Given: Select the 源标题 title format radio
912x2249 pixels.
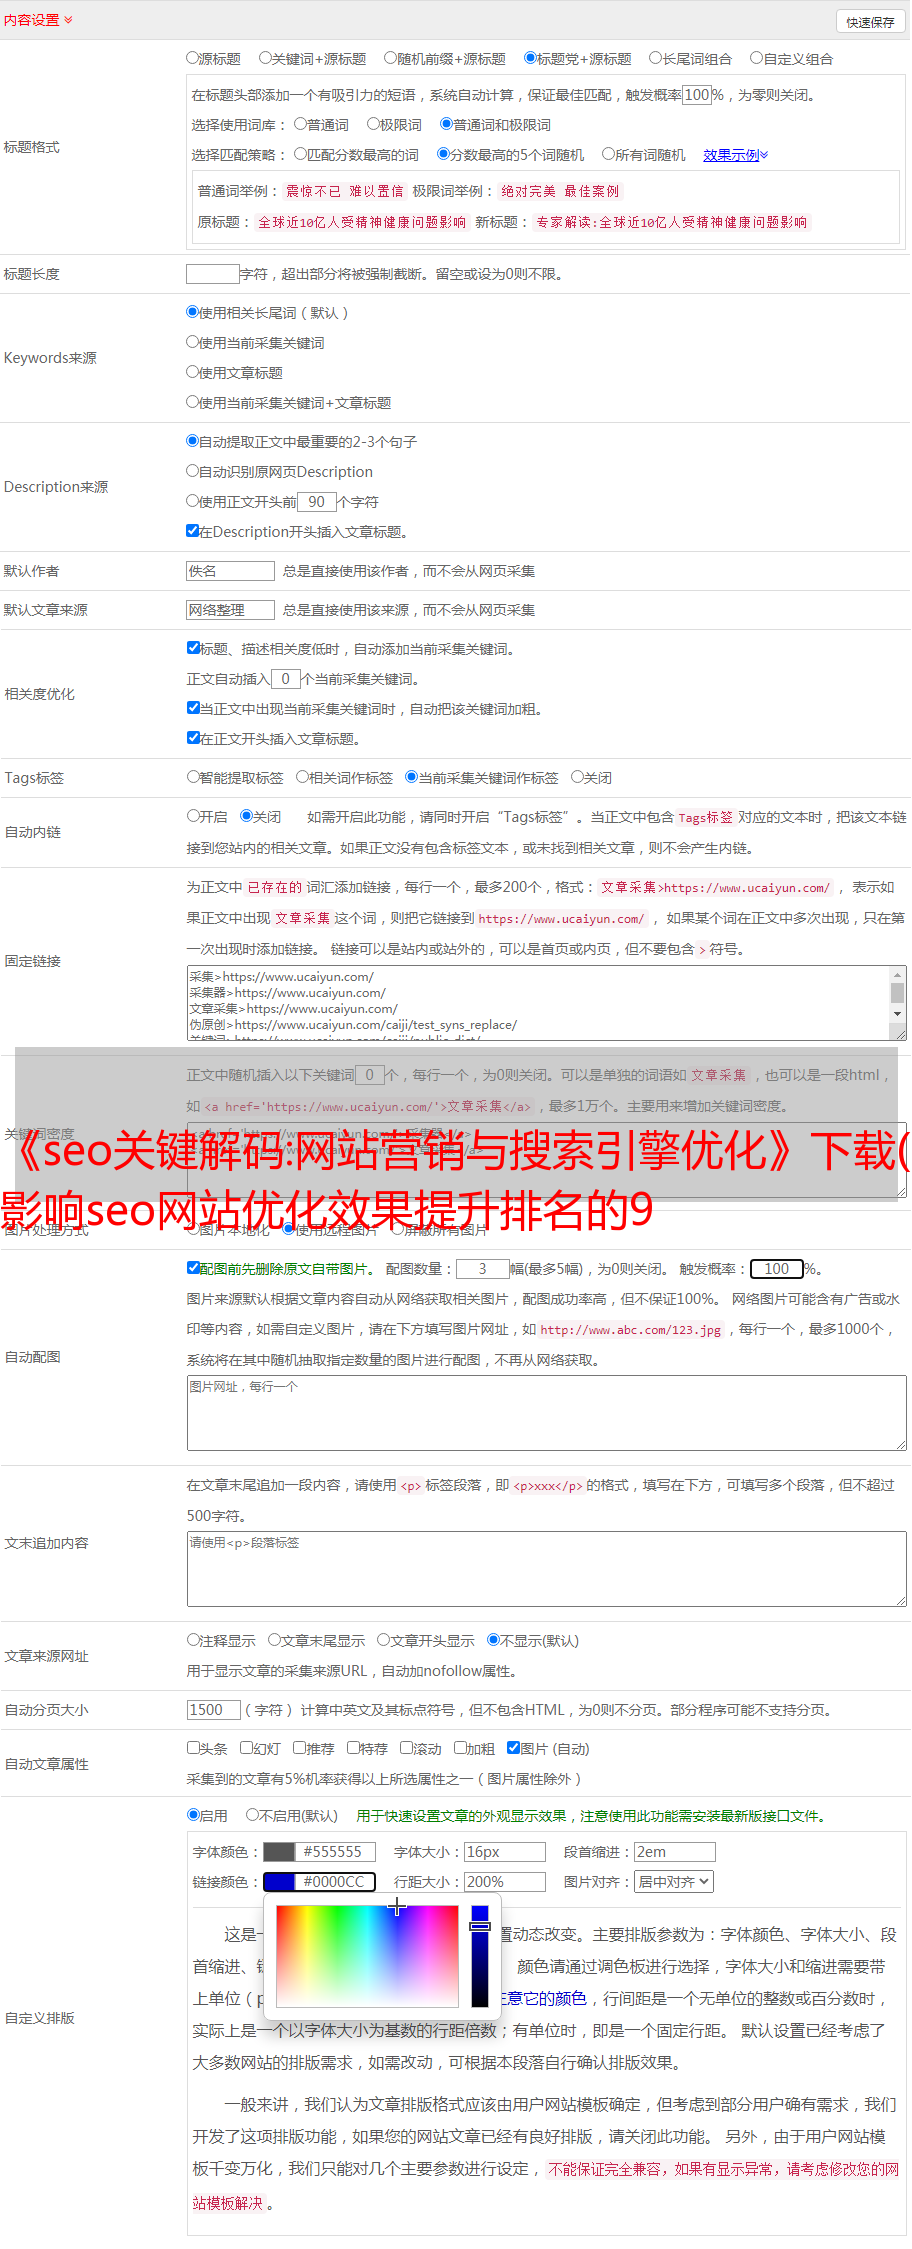Looking at the screenshot, I should click(193, 58).
